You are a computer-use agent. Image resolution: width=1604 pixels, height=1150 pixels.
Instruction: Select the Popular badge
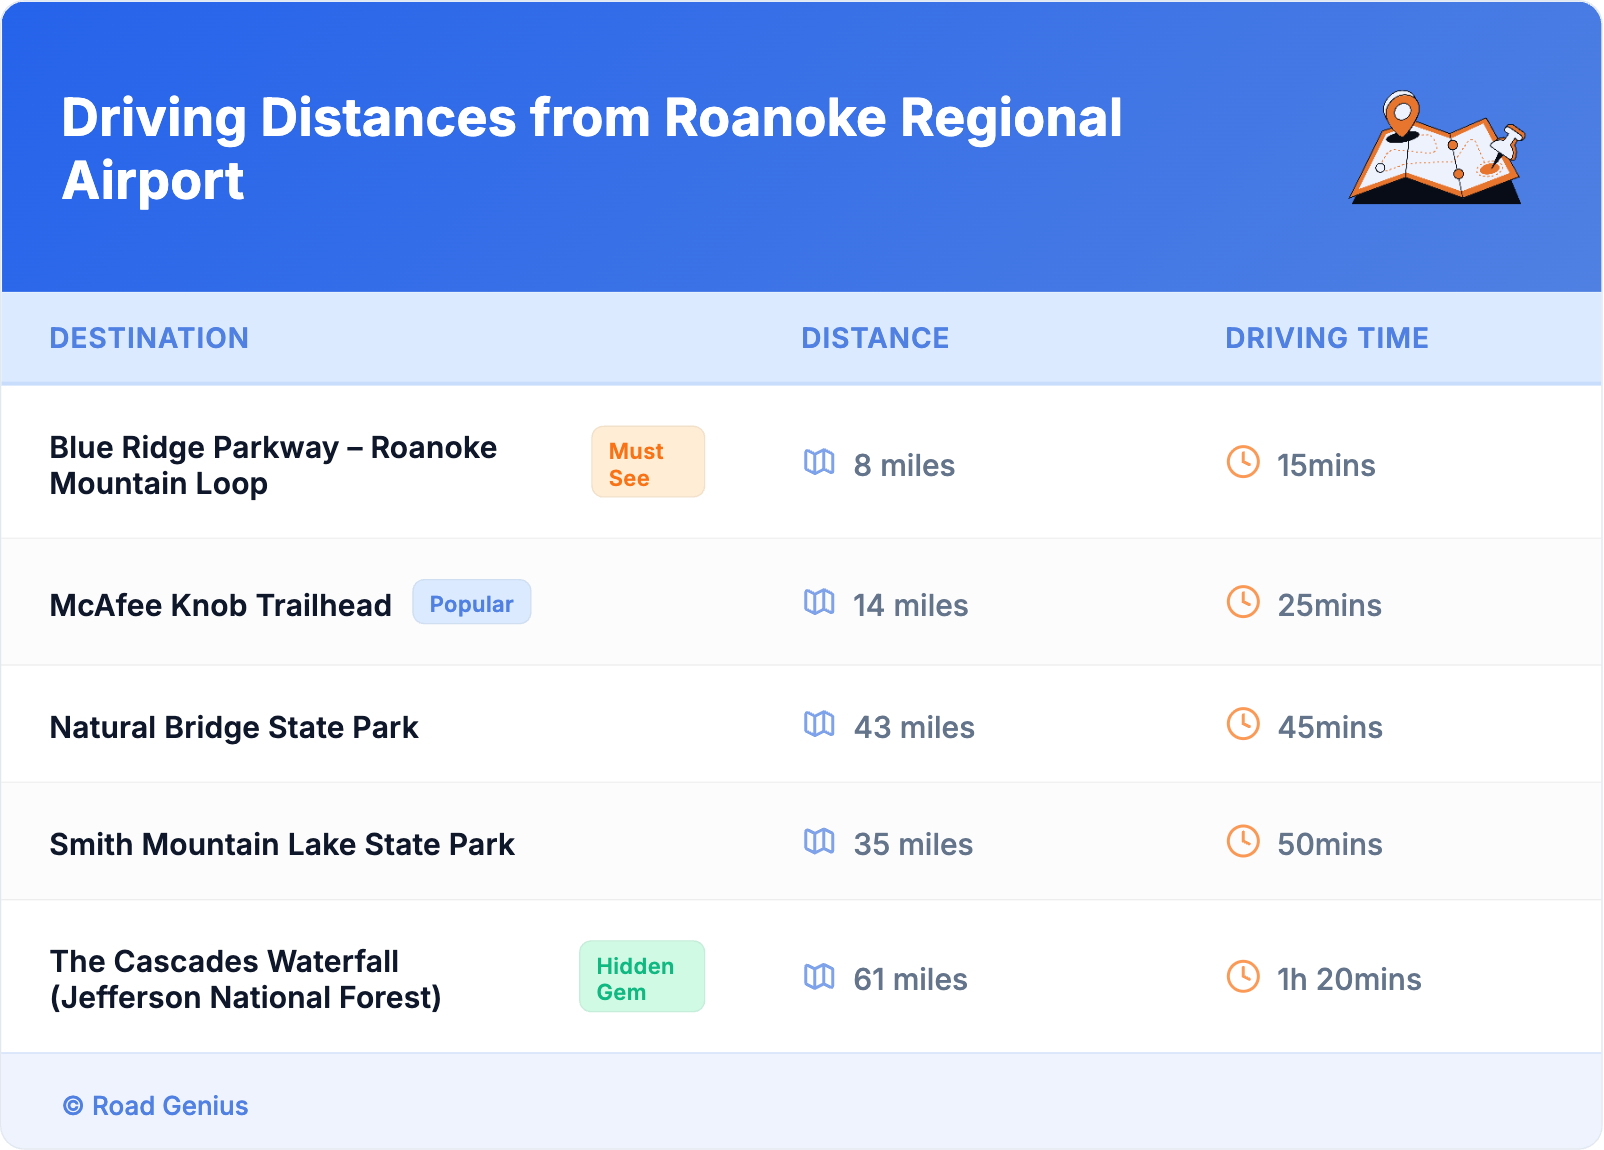[x=471, y=603]
